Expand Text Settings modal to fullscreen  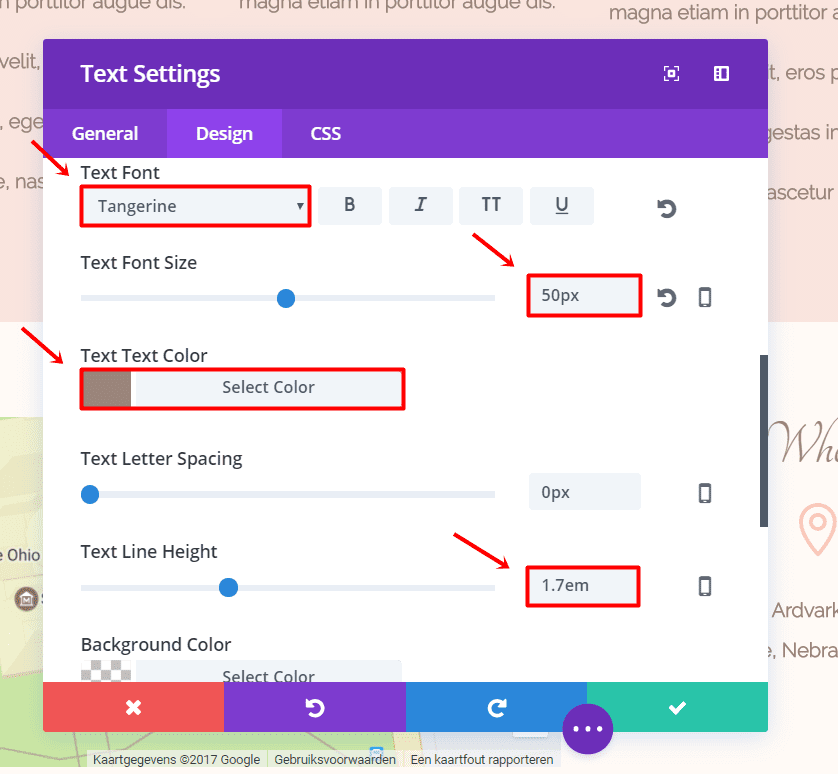(x=671, y=73)
